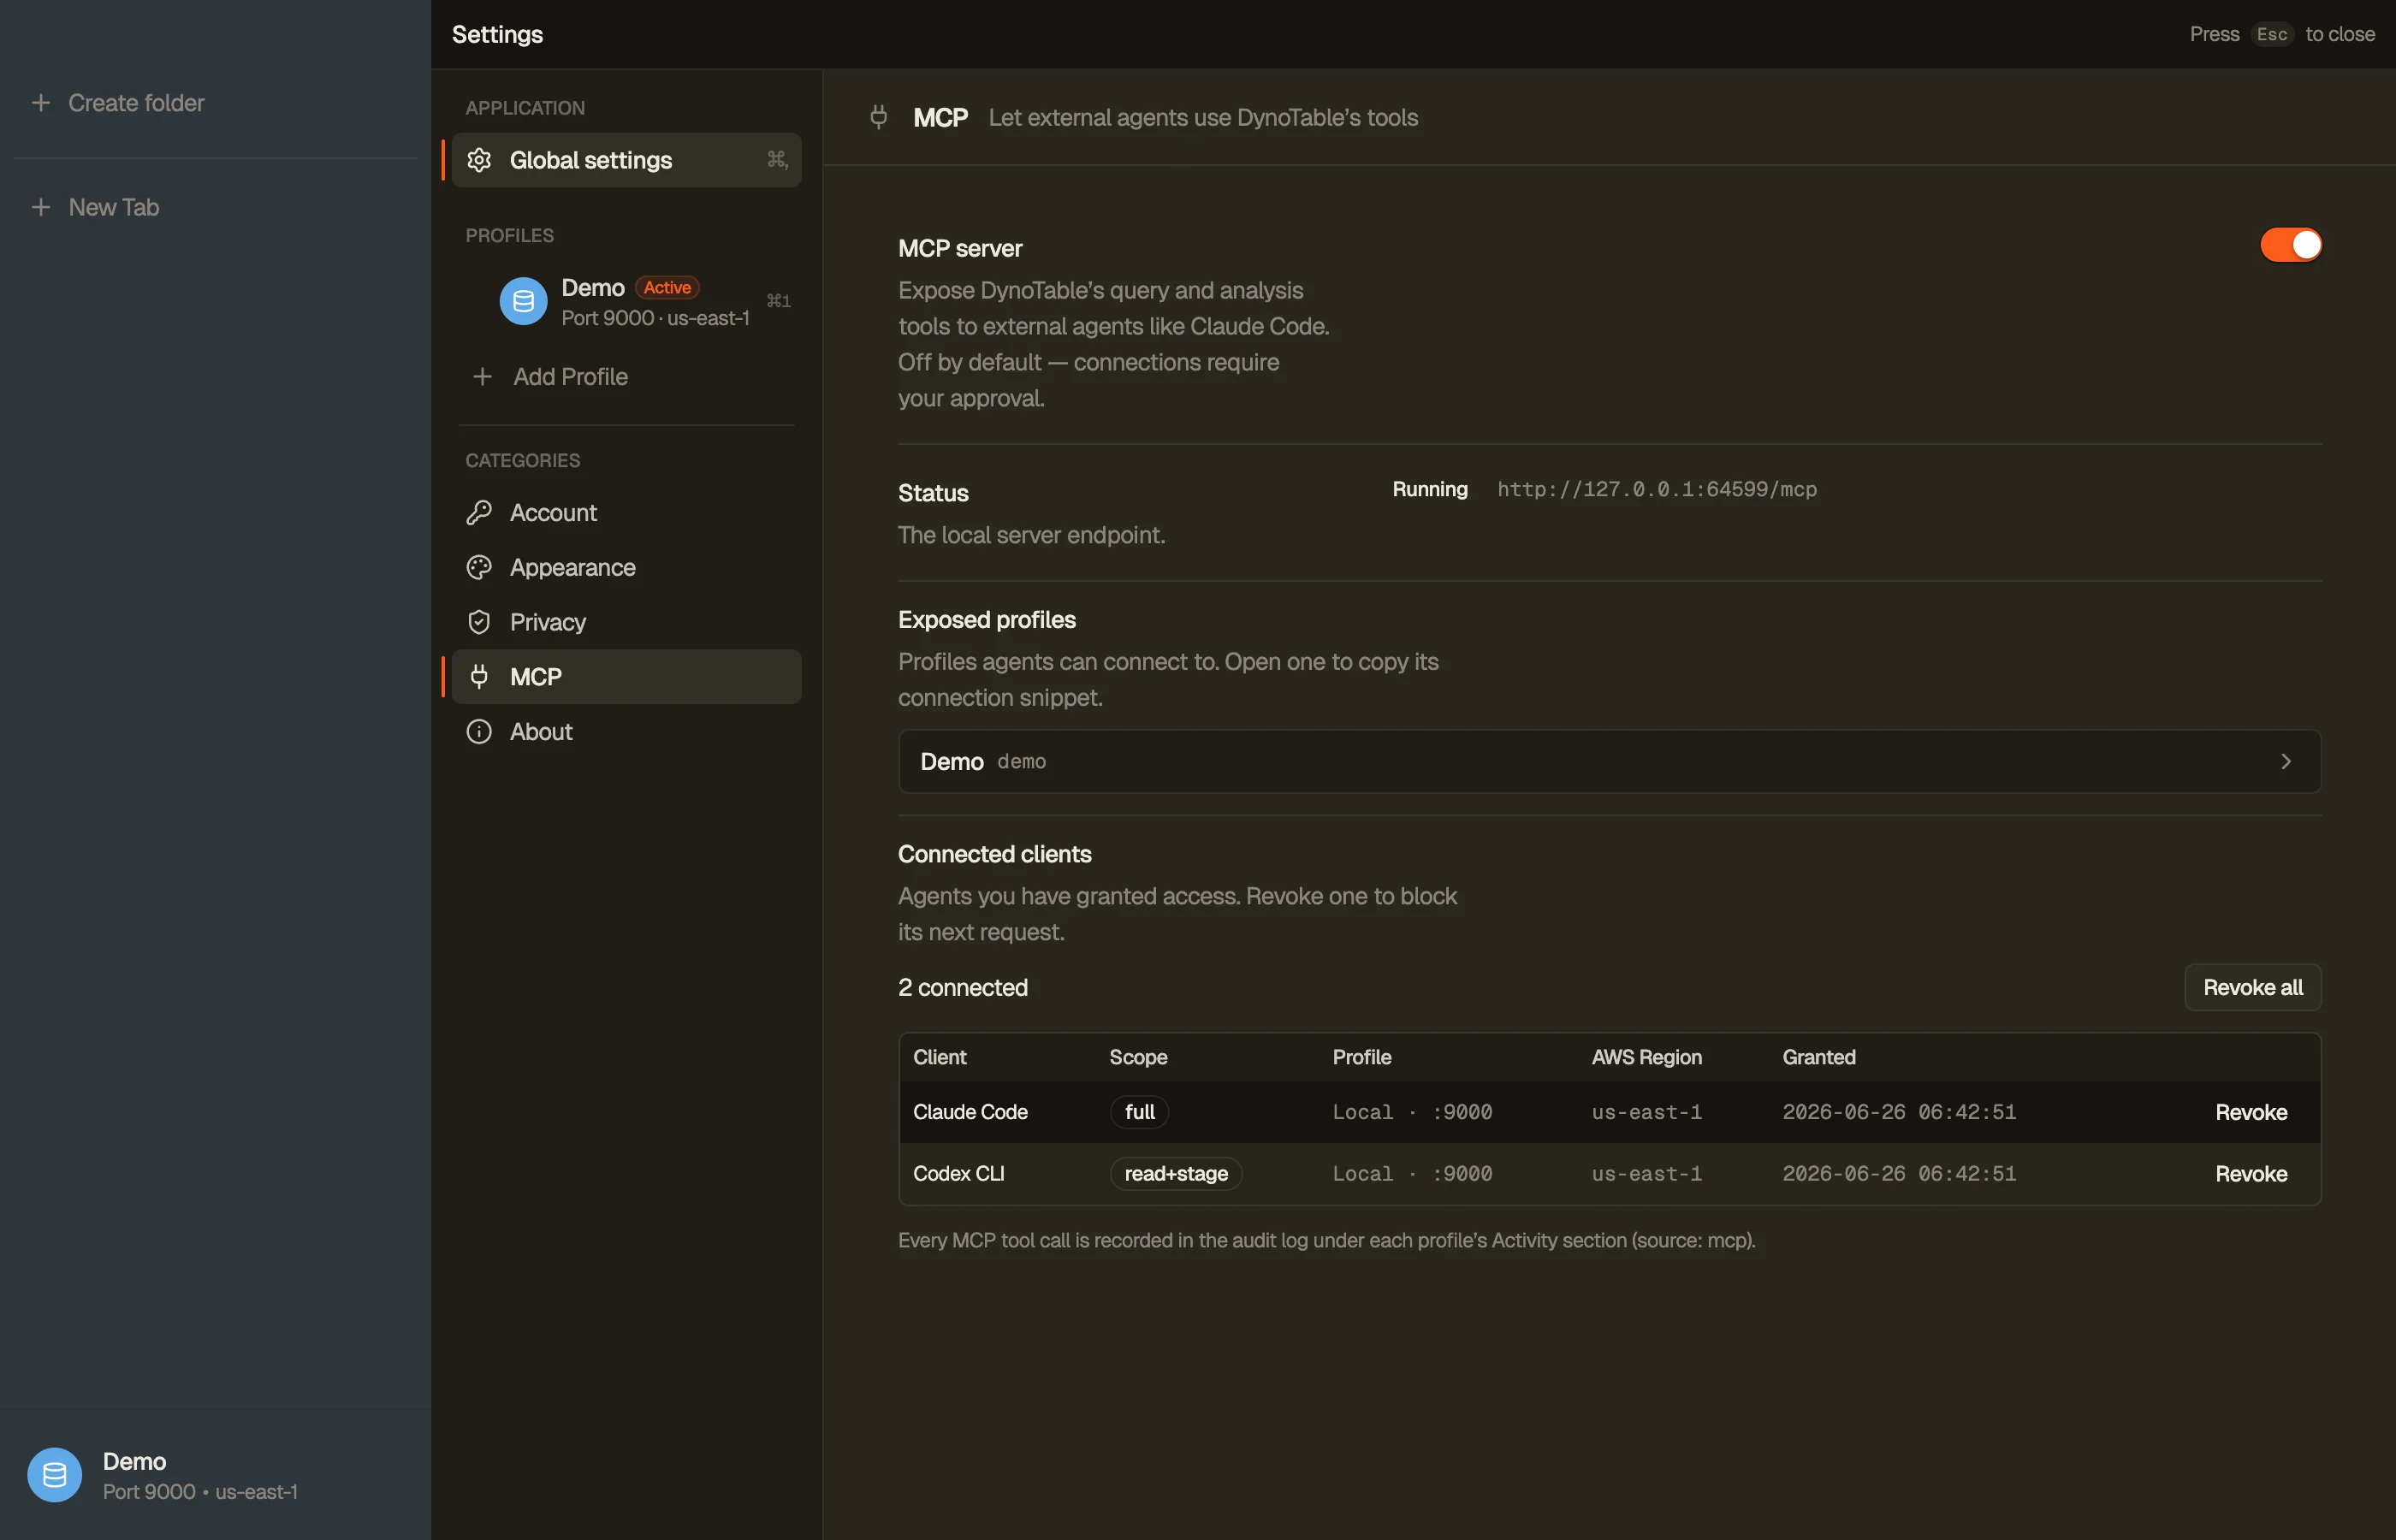This screenshot has width=2396, height=1540.
Task: Turn off the MCP server toggle
Action: [x=2290, y=245]
